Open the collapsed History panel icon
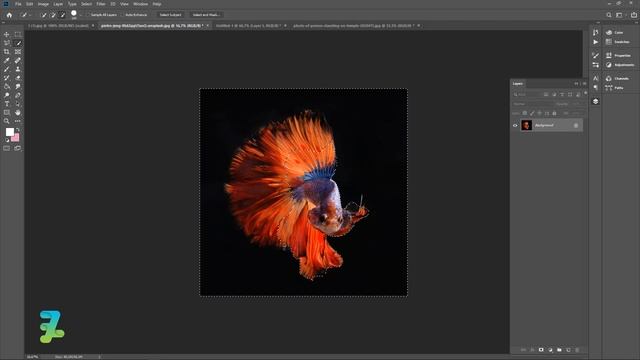 [596, 32]
